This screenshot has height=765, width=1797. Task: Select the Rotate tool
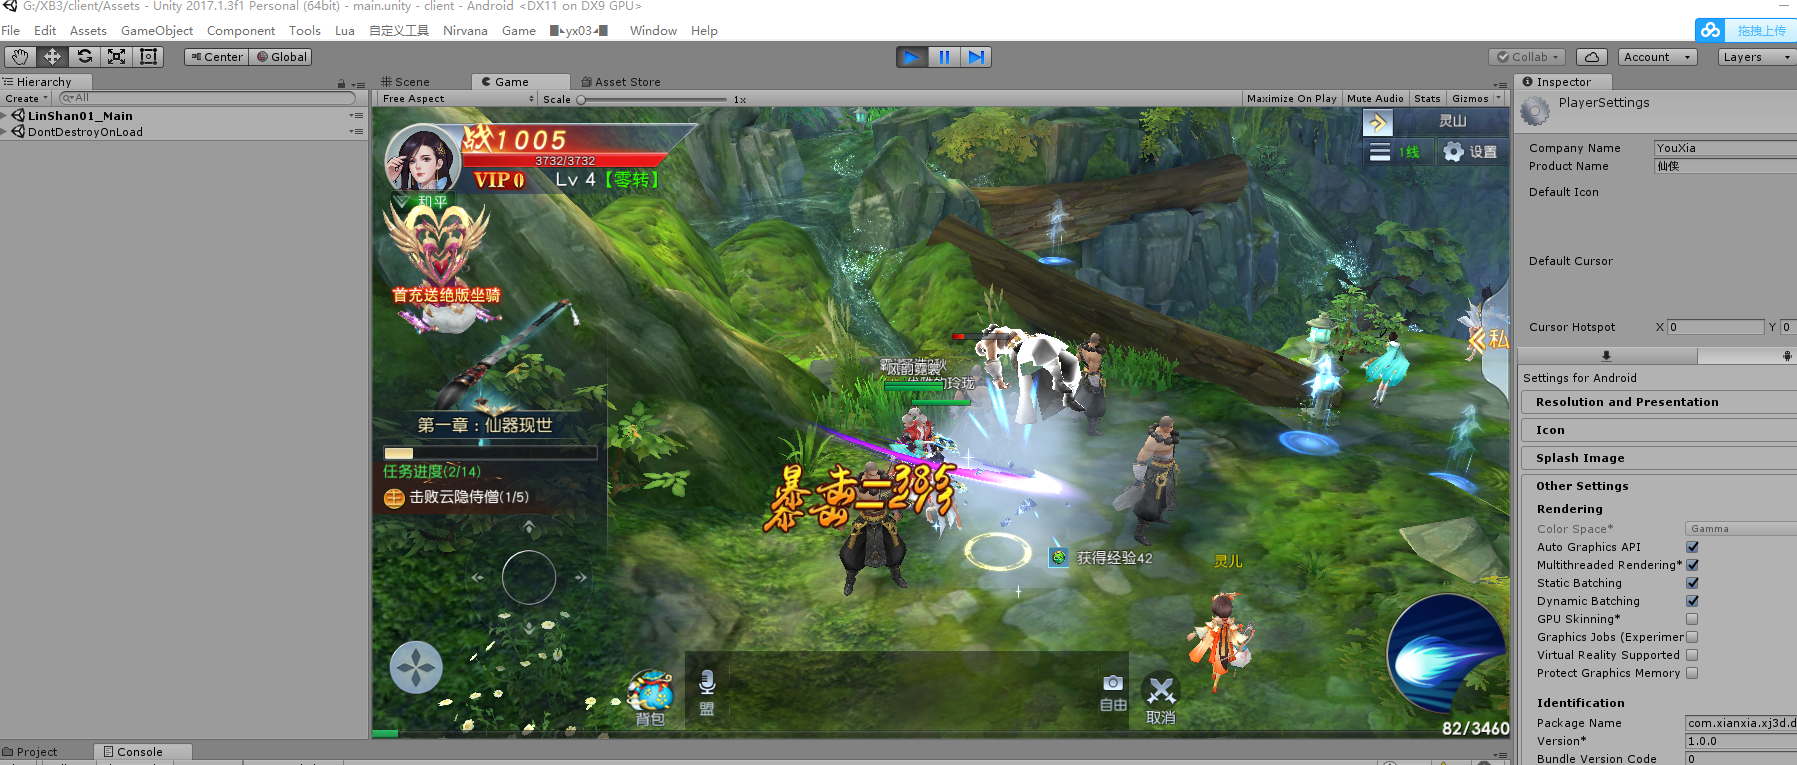(x=85, y=57)
